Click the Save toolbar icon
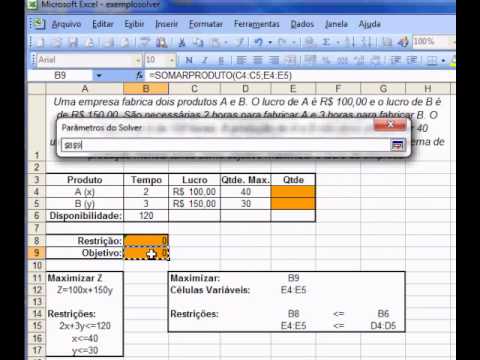 coord(73,42)
